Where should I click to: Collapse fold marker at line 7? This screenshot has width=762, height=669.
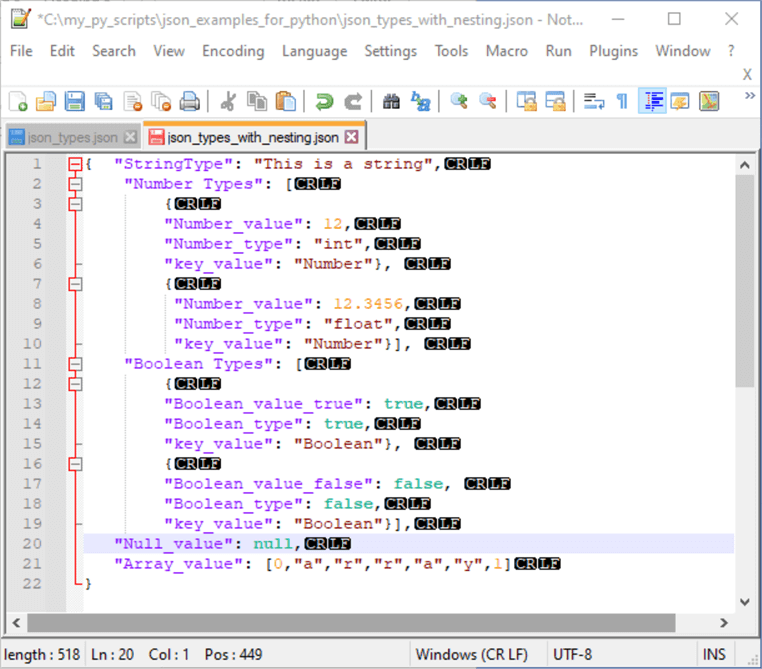75,284
